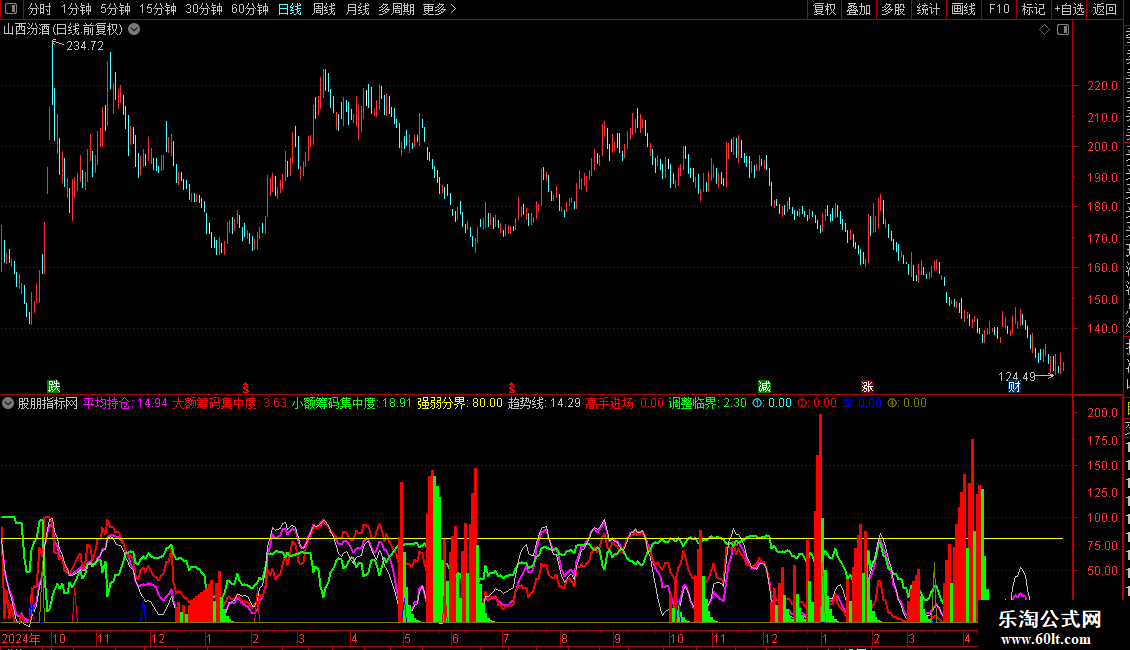Viewport: 1130px width, 650px height.
Task: Click the diamond marker icon above the chart
Action: pyautogui.click(x=1044, y=30)
